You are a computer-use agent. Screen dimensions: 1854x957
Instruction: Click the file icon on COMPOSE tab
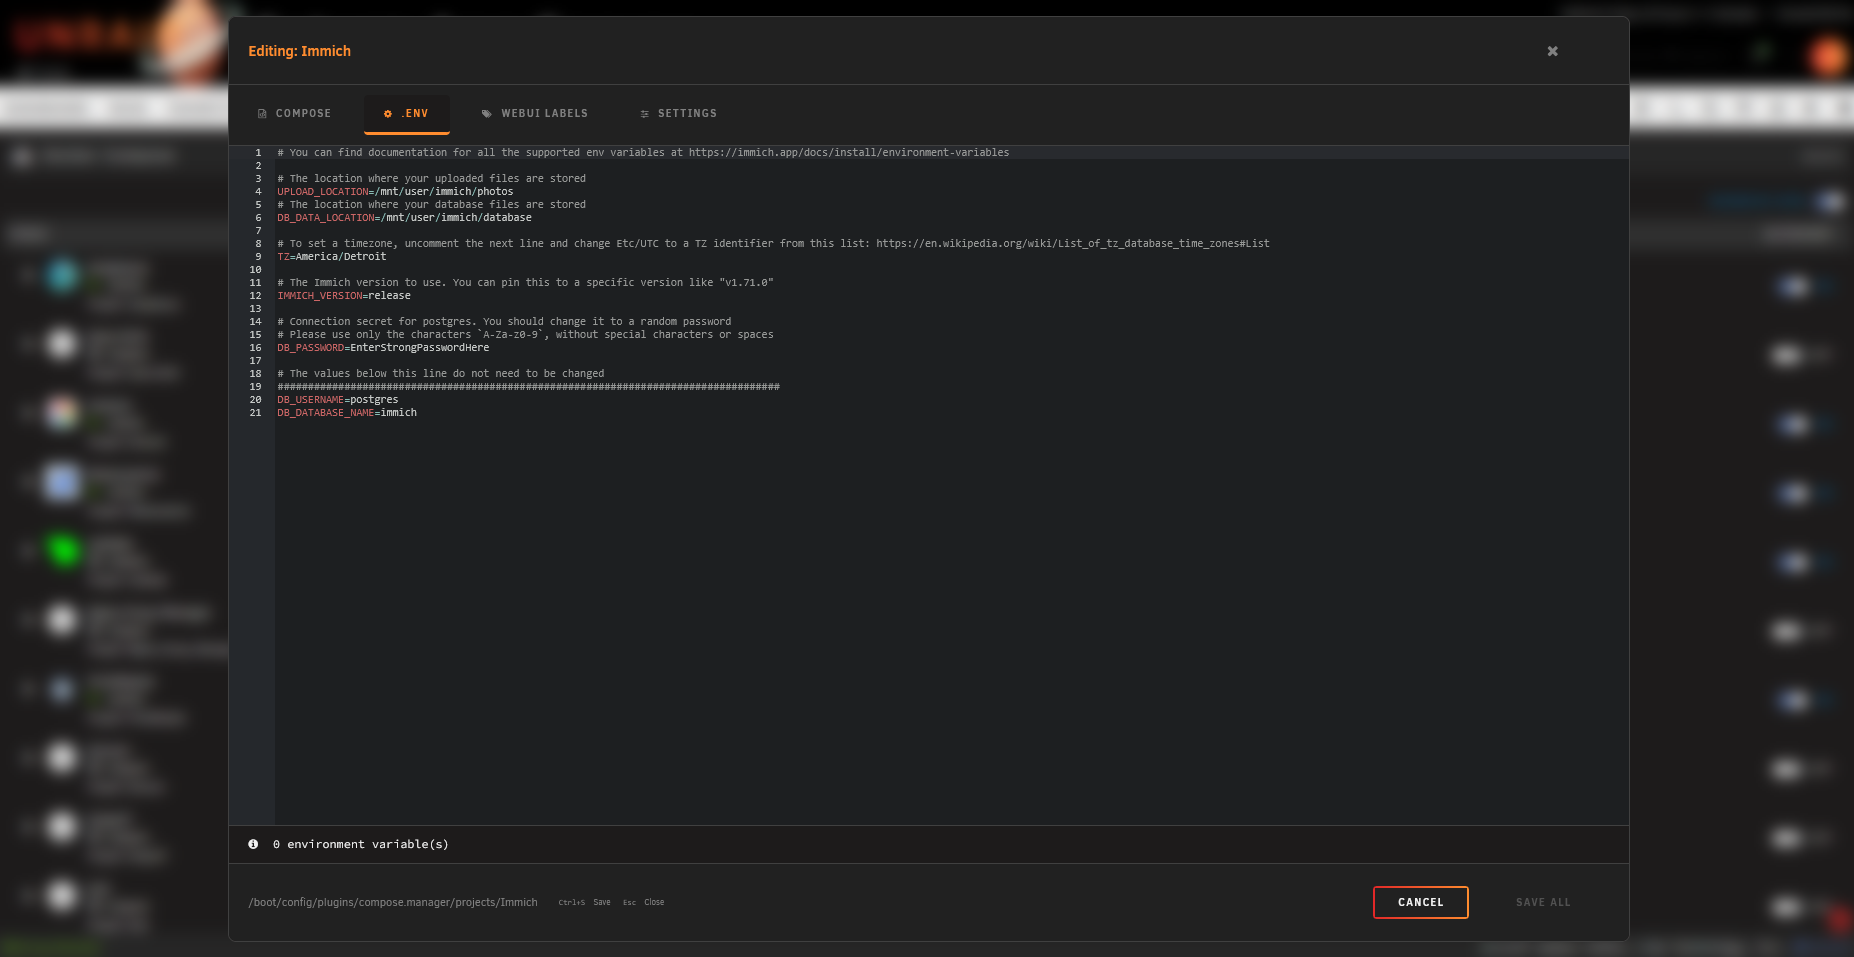(262, 114)
